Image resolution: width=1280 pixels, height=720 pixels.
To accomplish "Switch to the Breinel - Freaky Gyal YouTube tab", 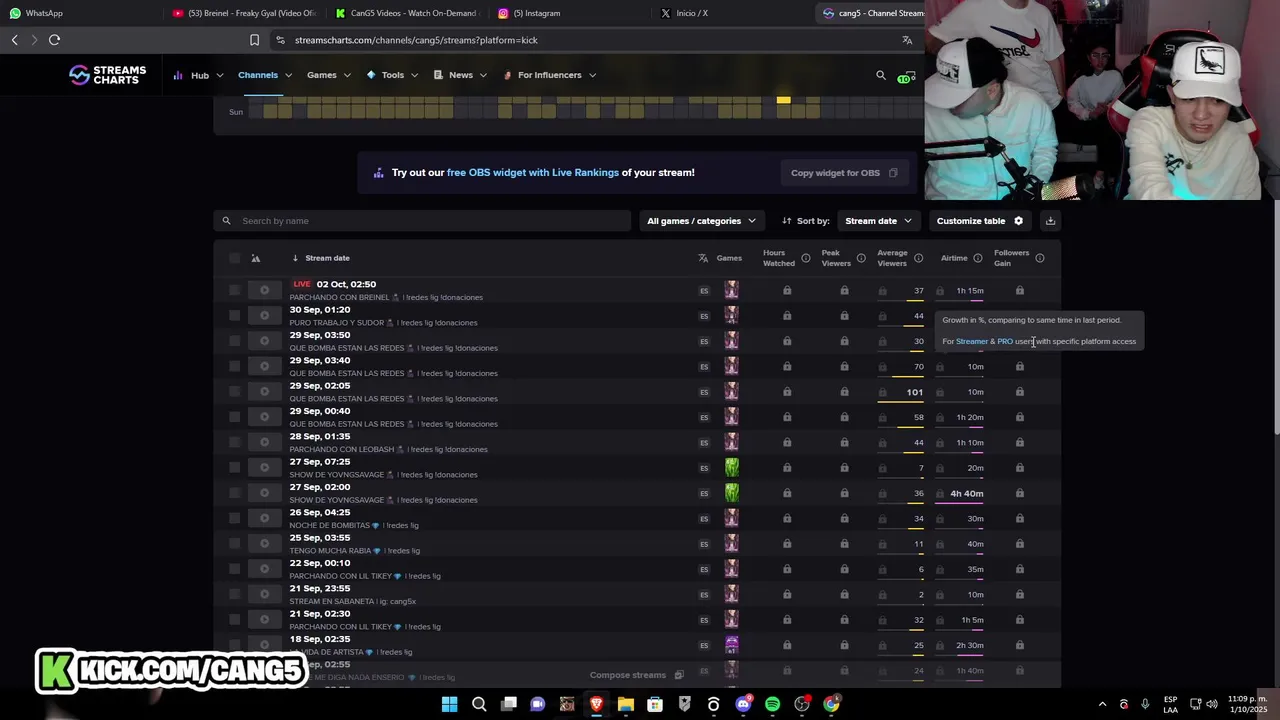I will point(244,13).
